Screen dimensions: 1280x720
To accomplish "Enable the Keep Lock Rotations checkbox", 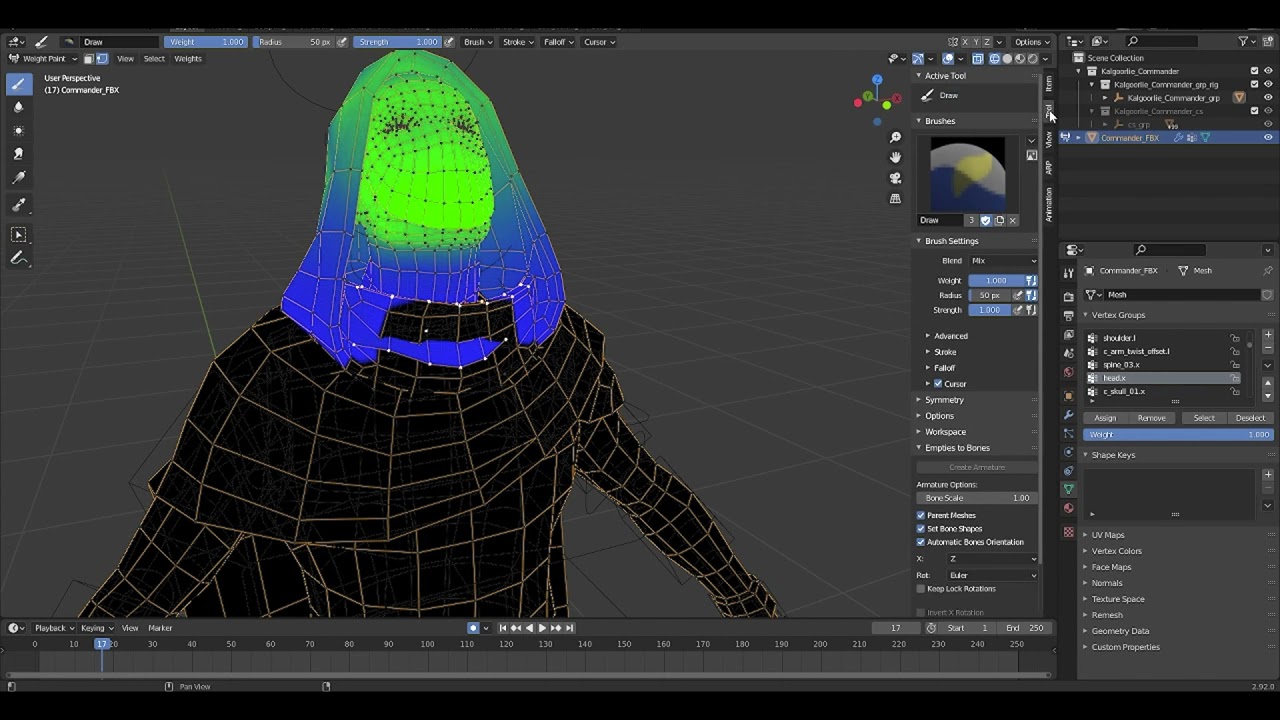I will click(921, 589).
